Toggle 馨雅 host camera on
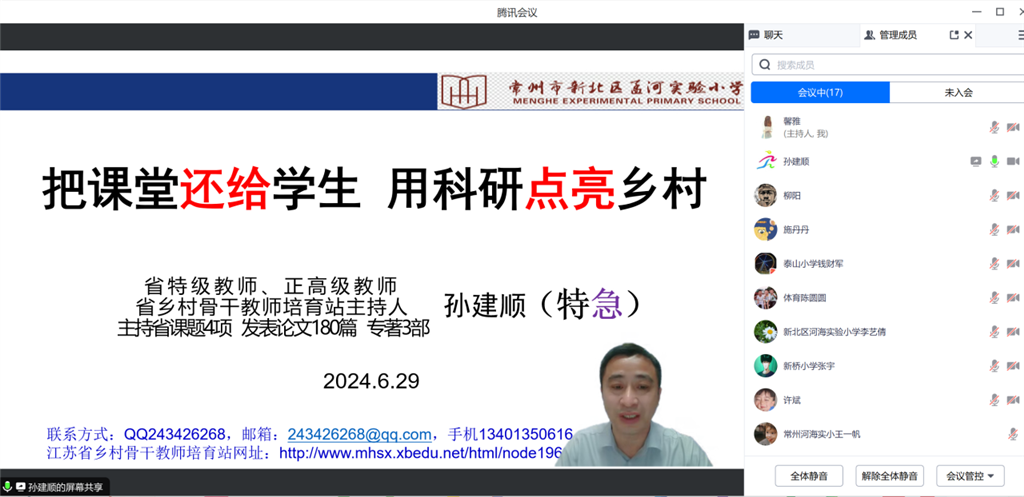Image resolution: width=1024 pixels, height=497 pixels. (x=1012, y=127)
